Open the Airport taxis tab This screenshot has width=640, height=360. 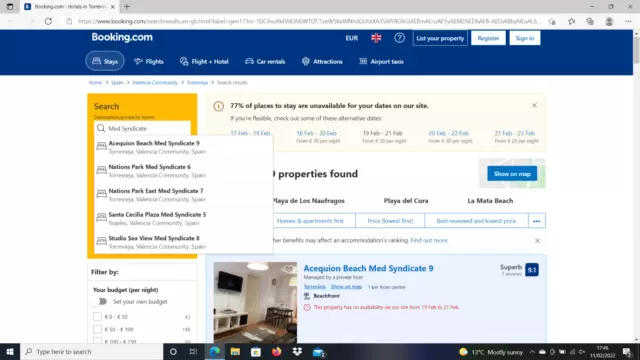click(381, 61)
